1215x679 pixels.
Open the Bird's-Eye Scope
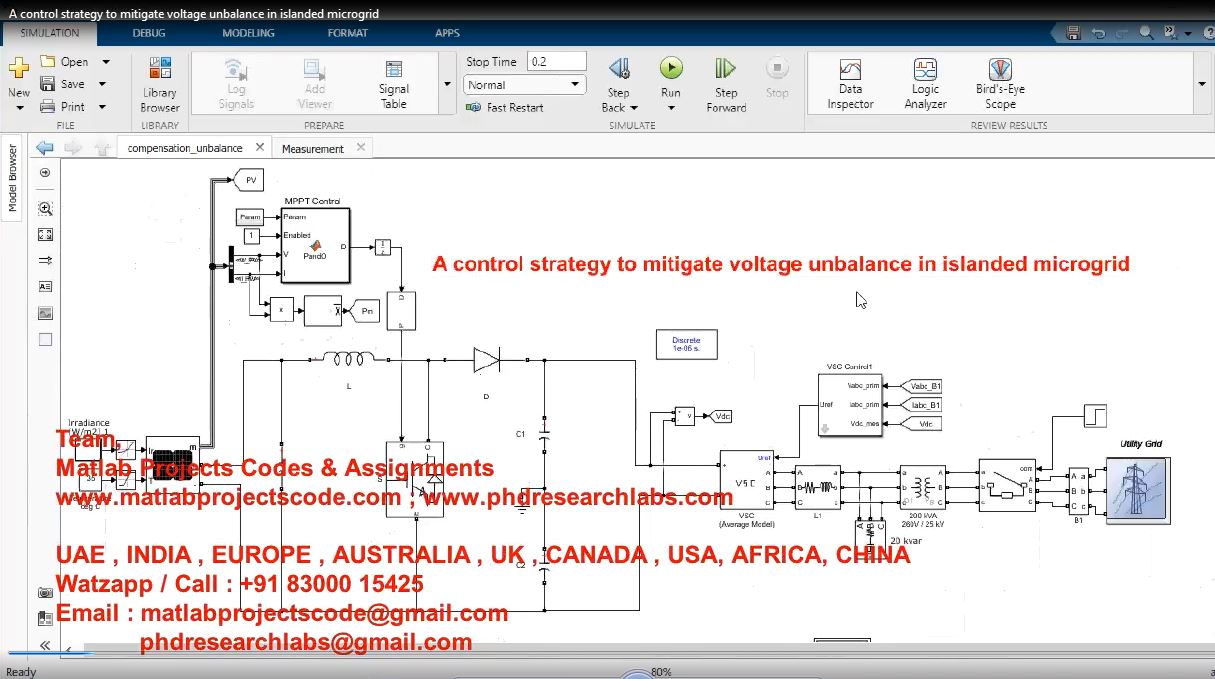tap(1000, 84)
